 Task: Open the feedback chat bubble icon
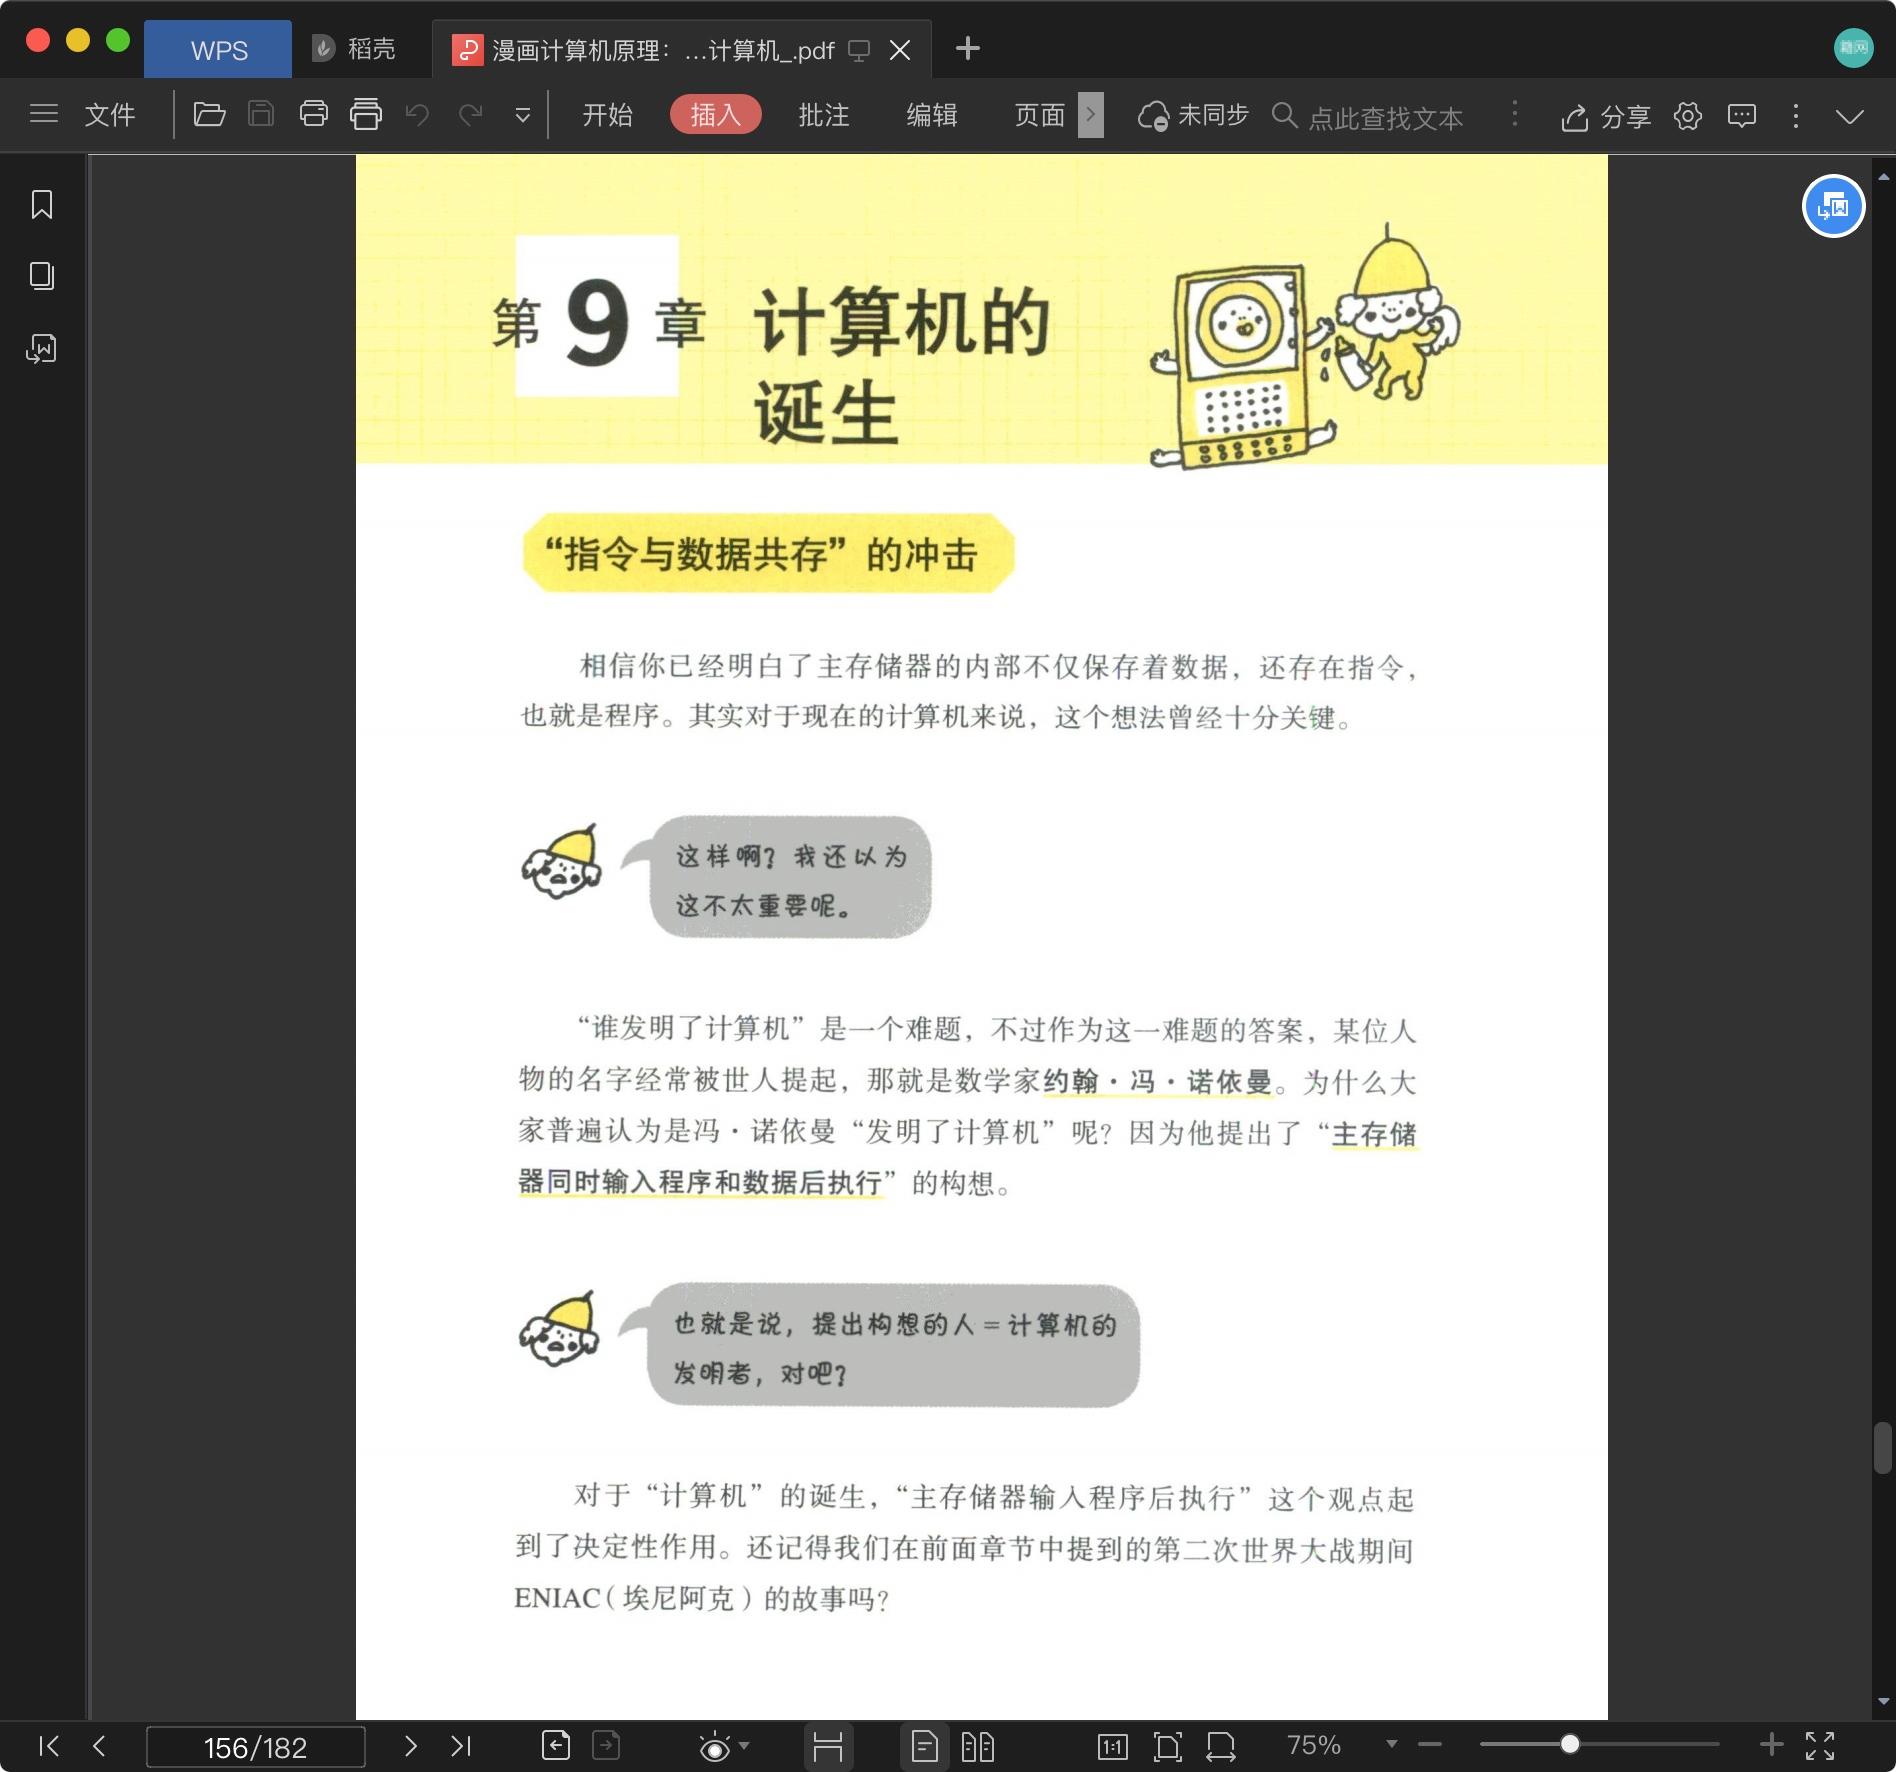click(x=1742, y=116)
